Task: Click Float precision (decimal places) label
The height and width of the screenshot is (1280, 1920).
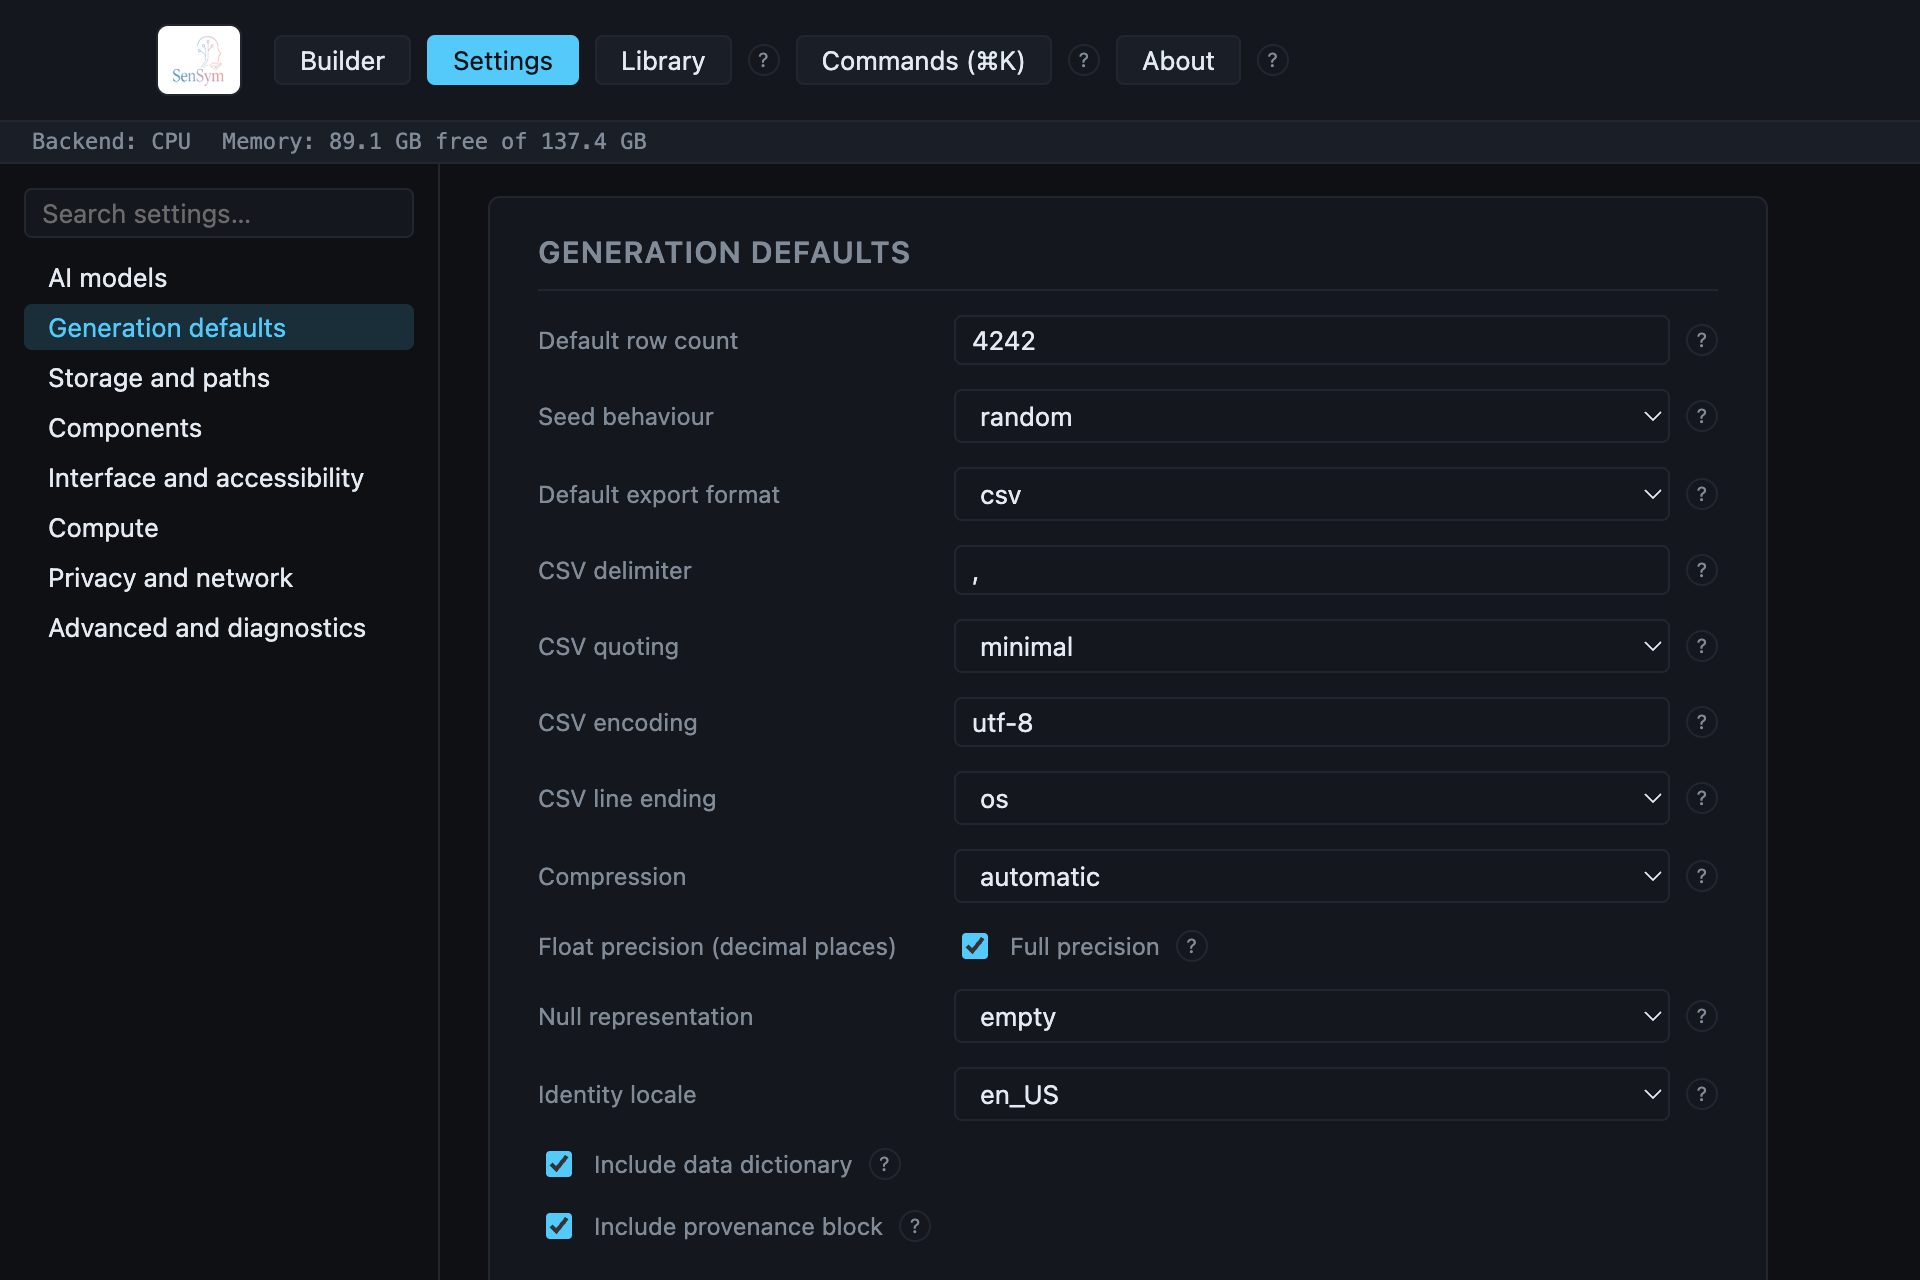Action: pos(717,946)
